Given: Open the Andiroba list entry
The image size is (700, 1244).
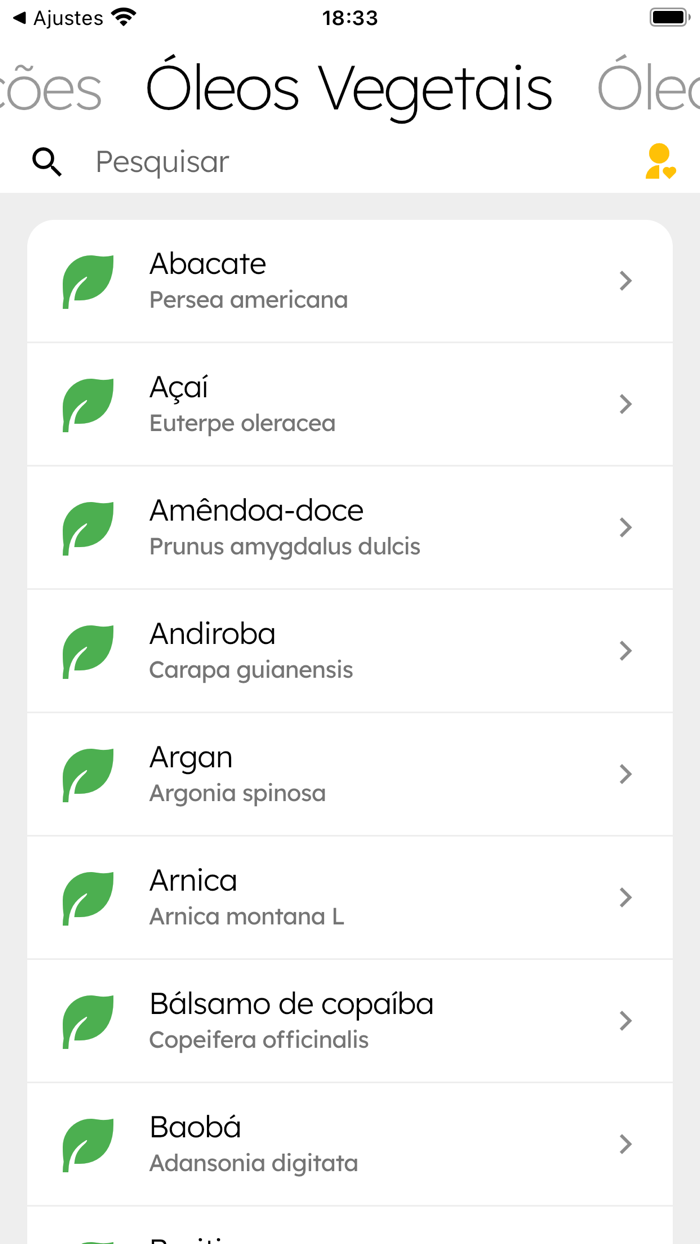Looking at the screenshot, I should pos(350,651).
